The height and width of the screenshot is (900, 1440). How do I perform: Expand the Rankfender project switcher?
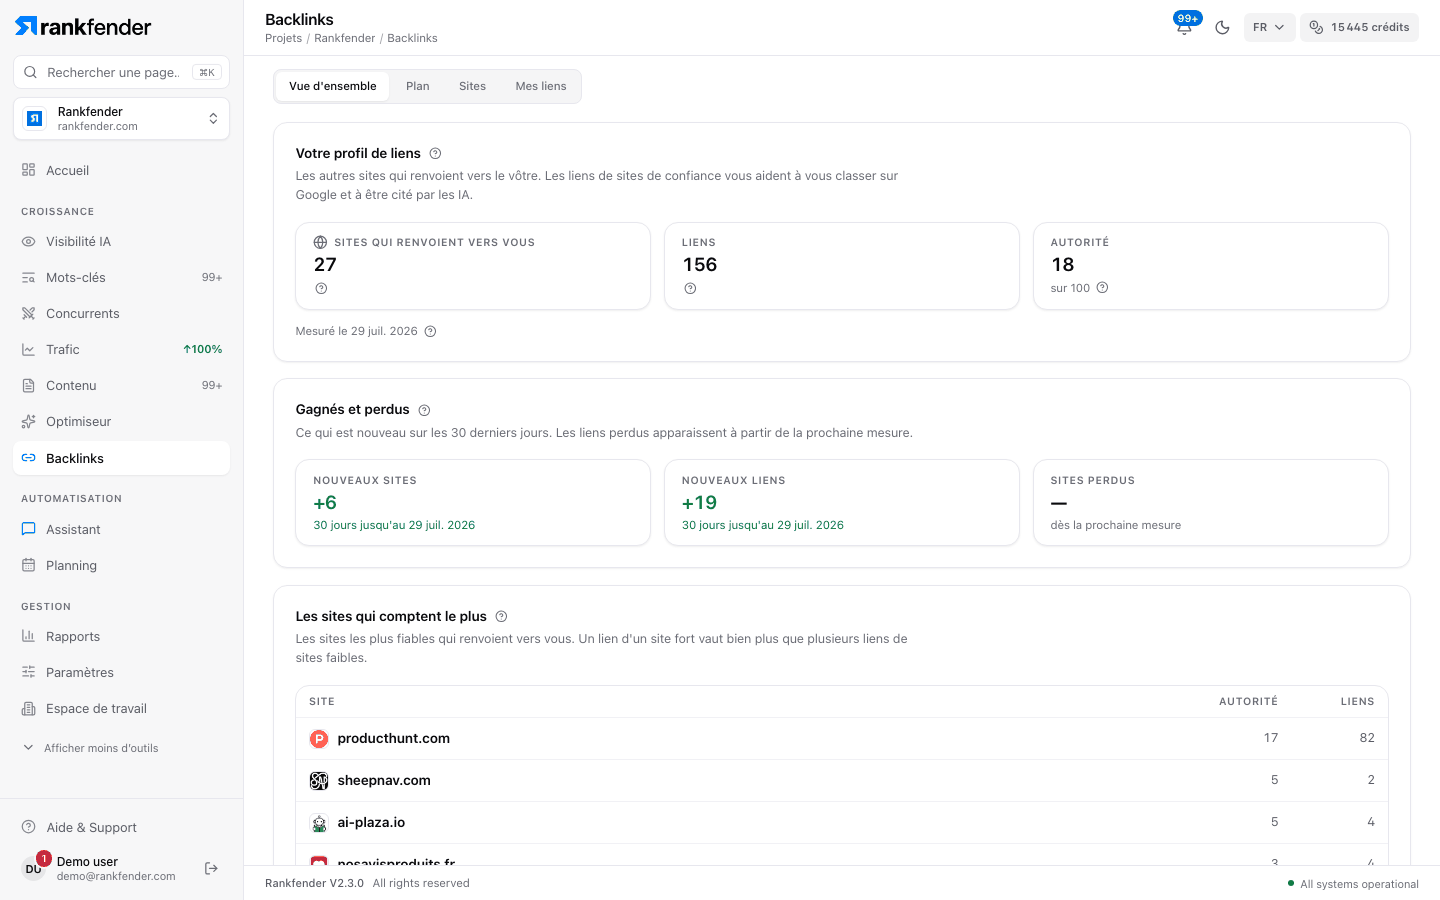(122, 119)
